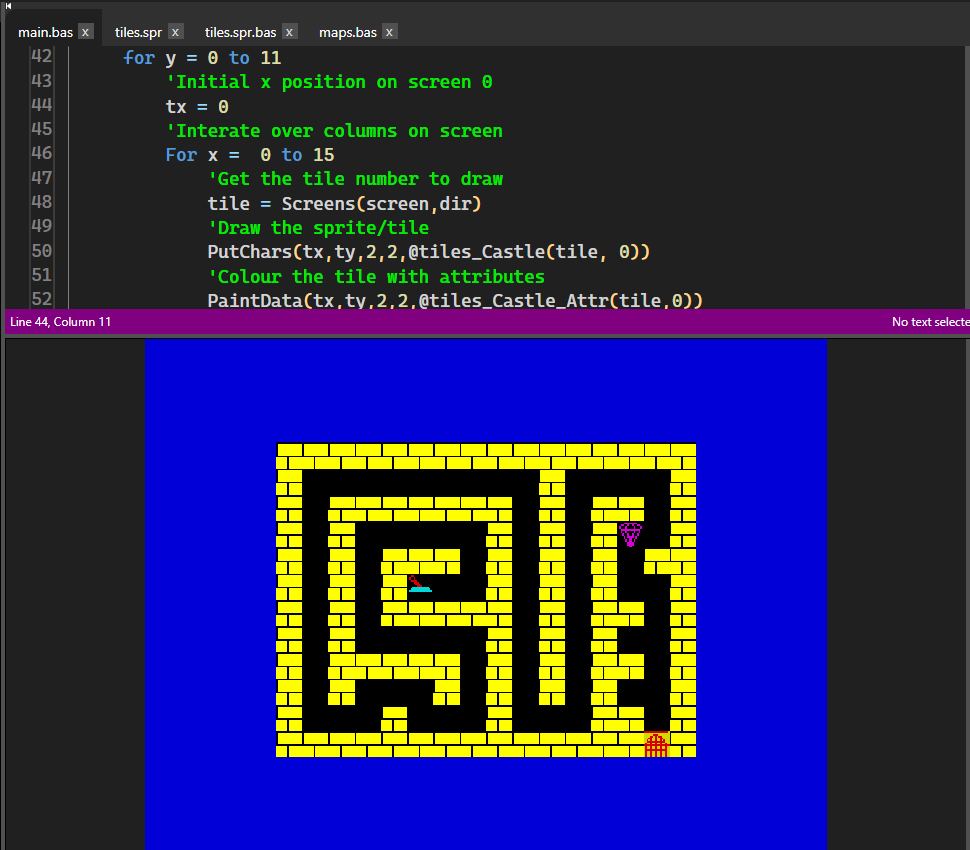Switch to the tiles.spr tab
Viewport: 970px width, 850px height.
(138, 33)
